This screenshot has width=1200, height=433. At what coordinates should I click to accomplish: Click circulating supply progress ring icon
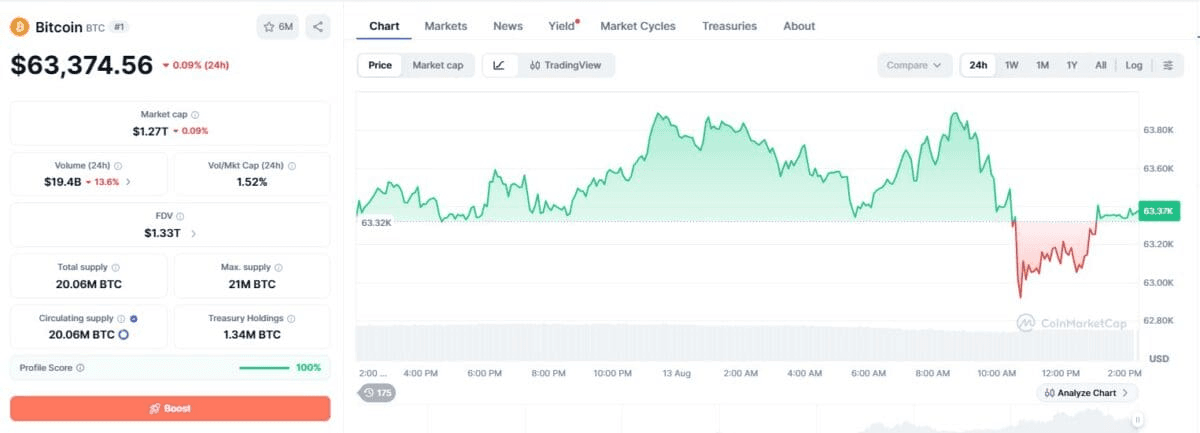[123, 334]
